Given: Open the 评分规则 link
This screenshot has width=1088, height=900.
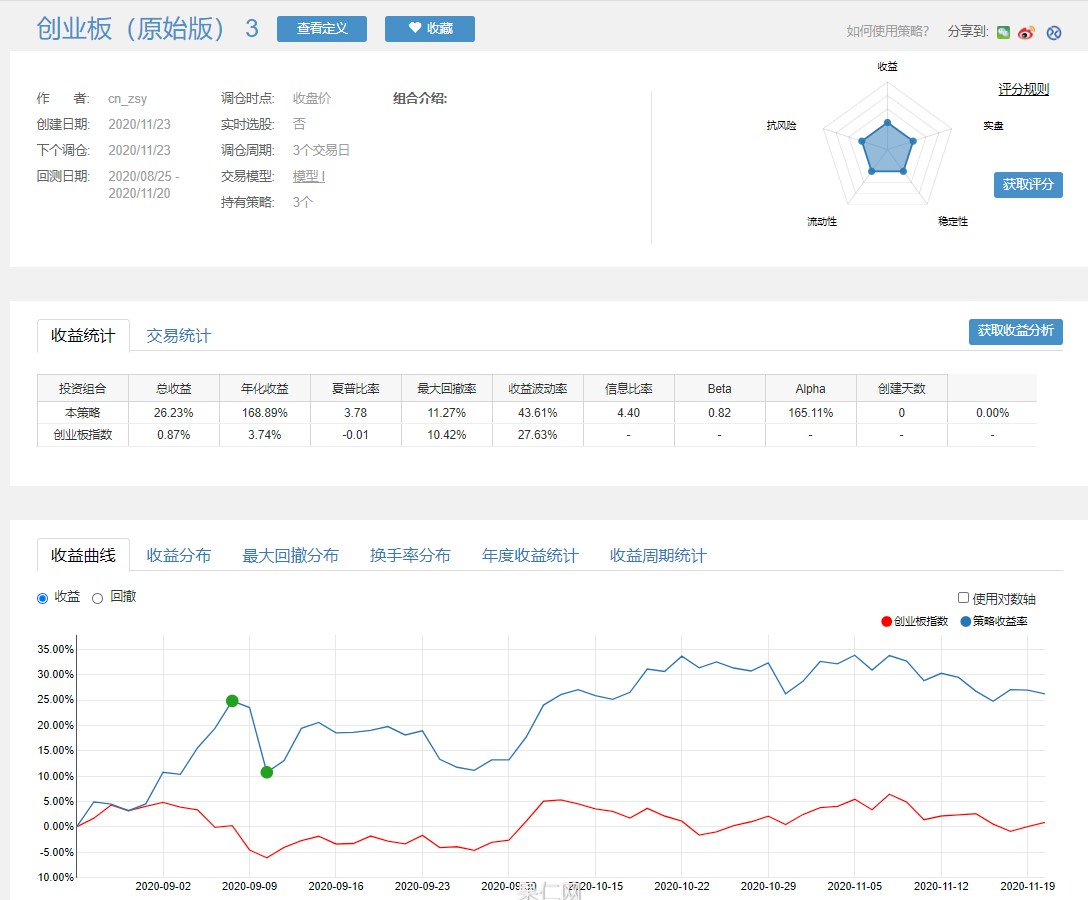Looking at the screenshot, I should click(x=1023, y=89).
